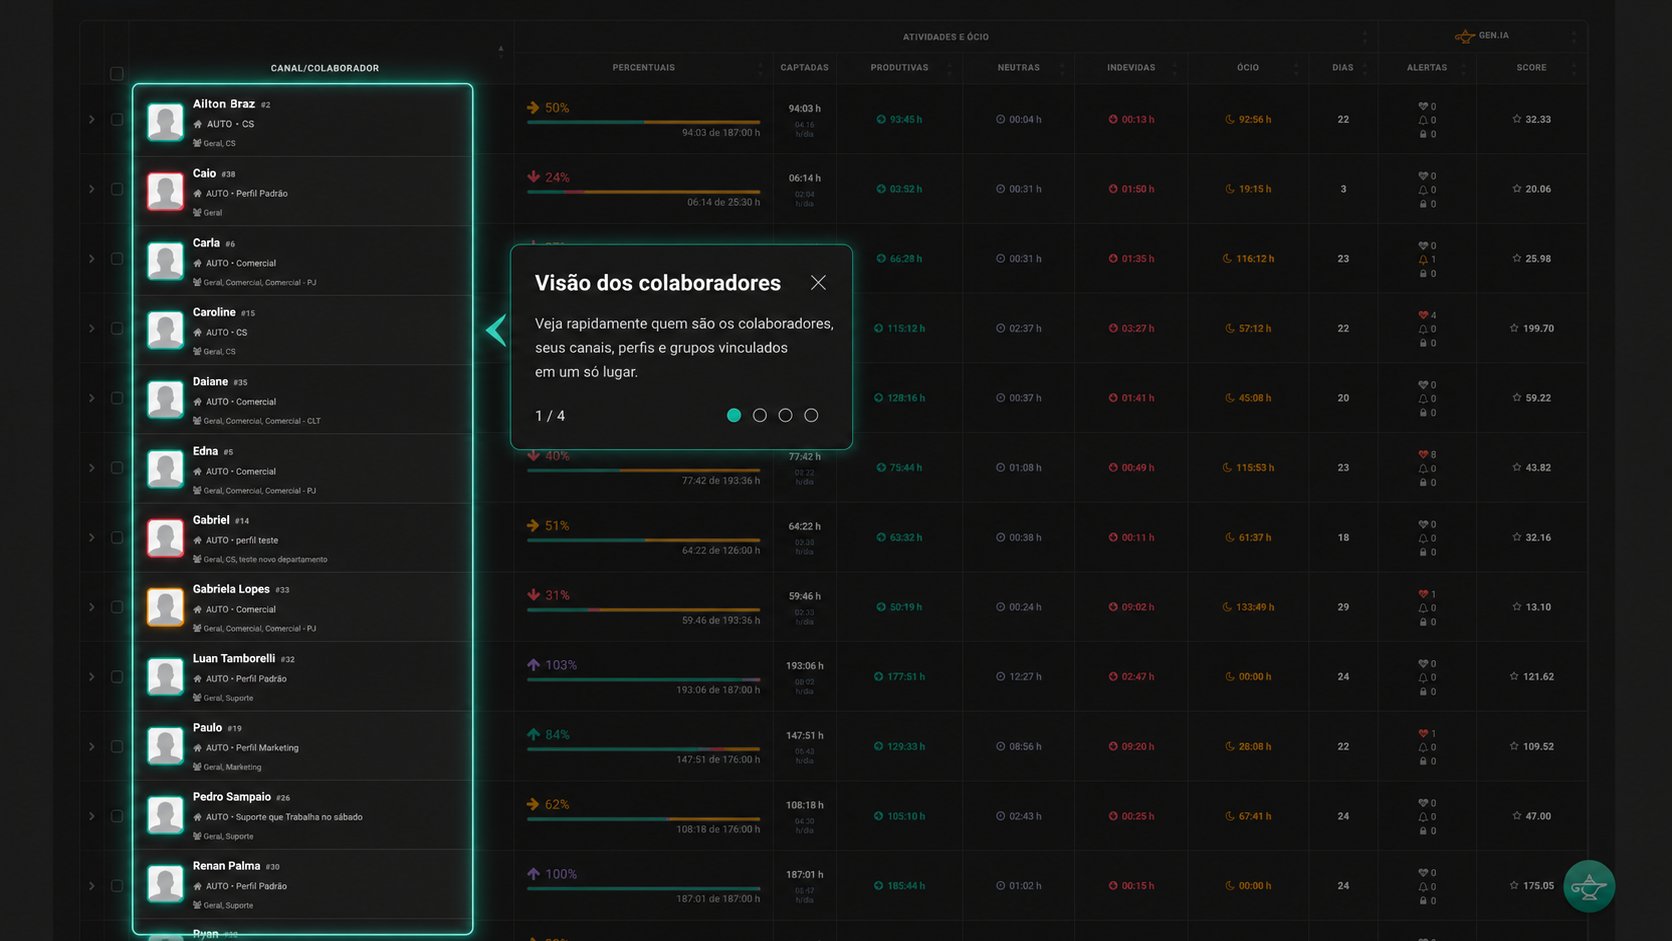
Task: Click the productive hours icon in Daiane's row
Action: (x=879, y=398)
